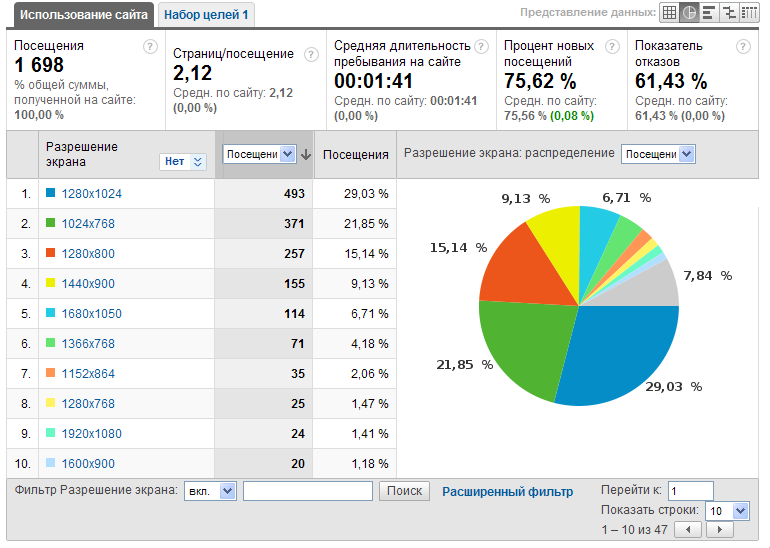Open pie chart metric dropdown beside 'распределение'
The height and width of the screenshot is (548, 770).
(x=658, y=154)
